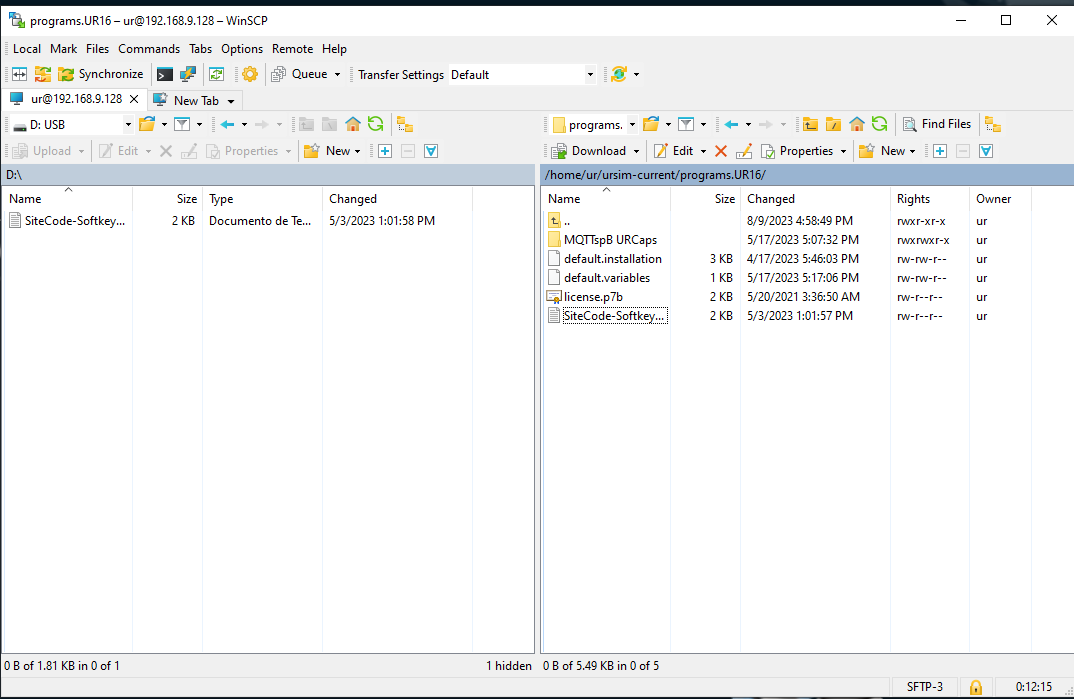The image size is (1074, 699).
Task: Expand the New Tab dropdown arrow
Action: tap(231, 101)
